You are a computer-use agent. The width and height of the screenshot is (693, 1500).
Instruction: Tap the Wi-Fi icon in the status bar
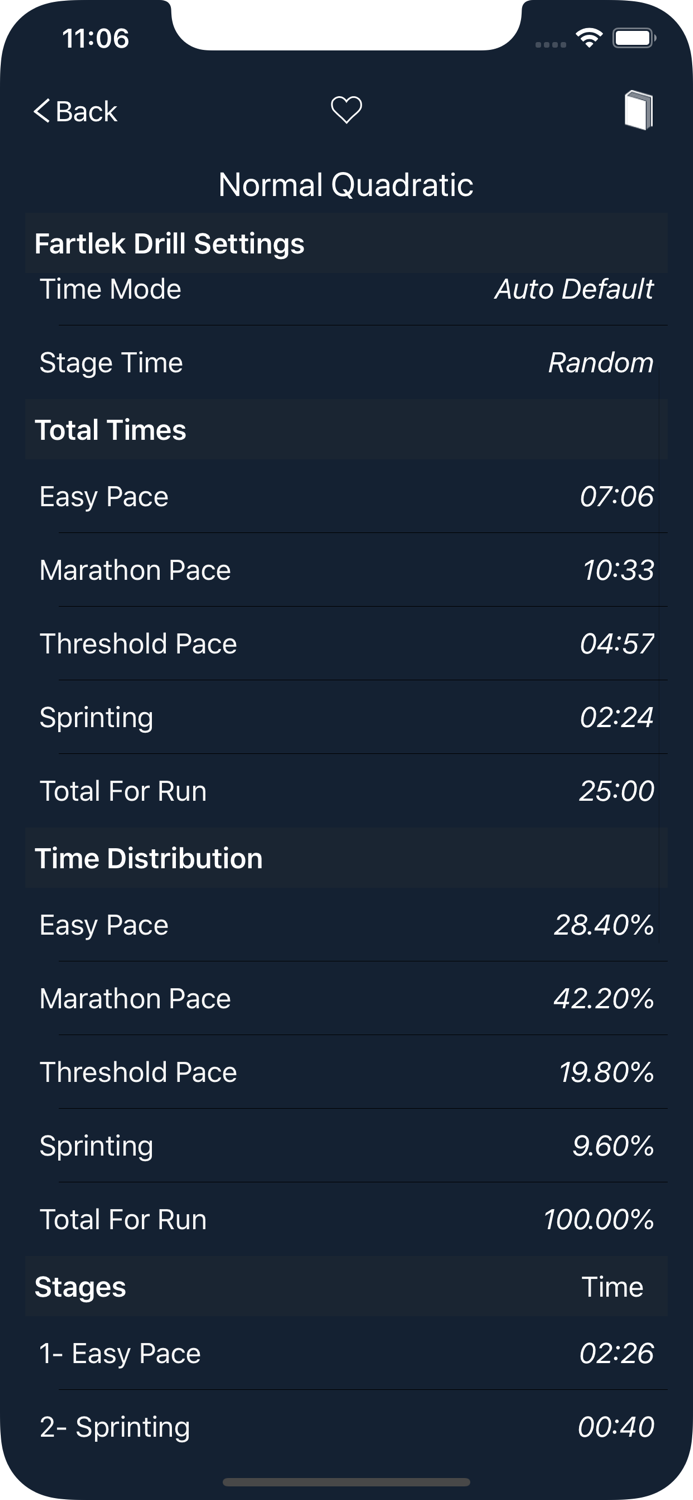pos(590,39)
